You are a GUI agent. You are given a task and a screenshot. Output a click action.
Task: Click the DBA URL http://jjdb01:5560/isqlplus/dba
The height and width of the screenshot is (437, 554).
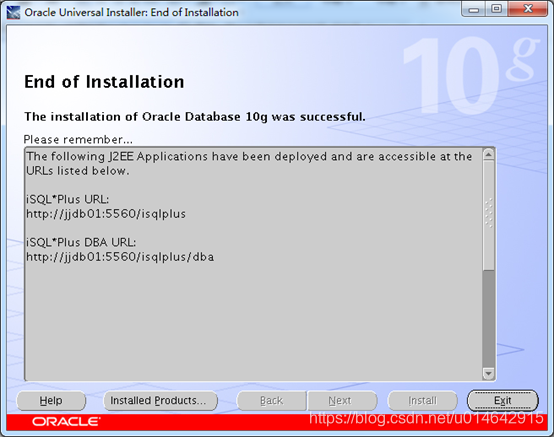pos(120,257)
